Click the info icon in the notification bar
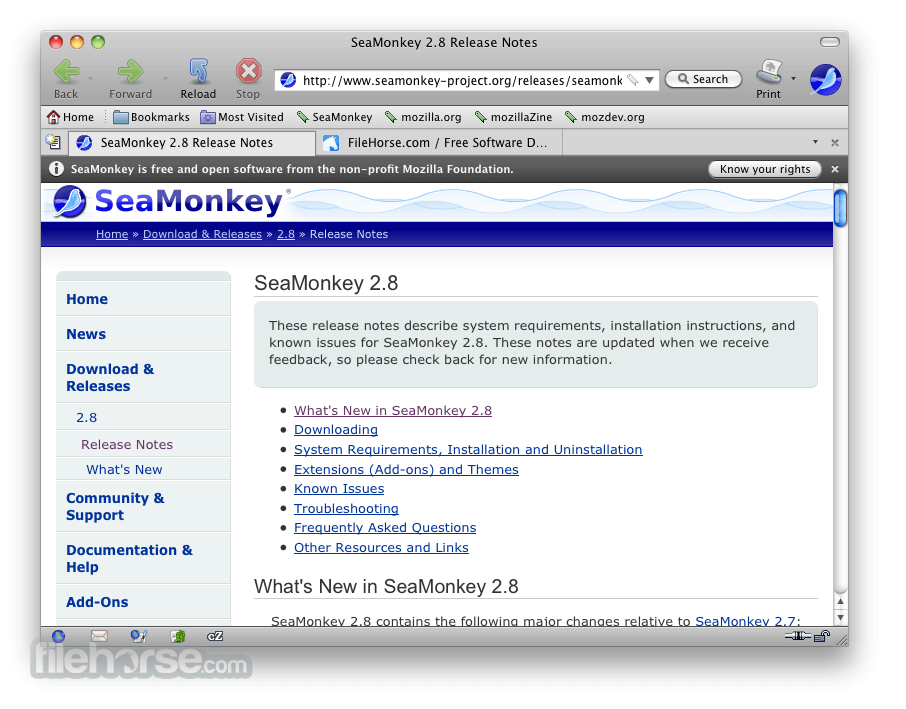 (57, 169)
